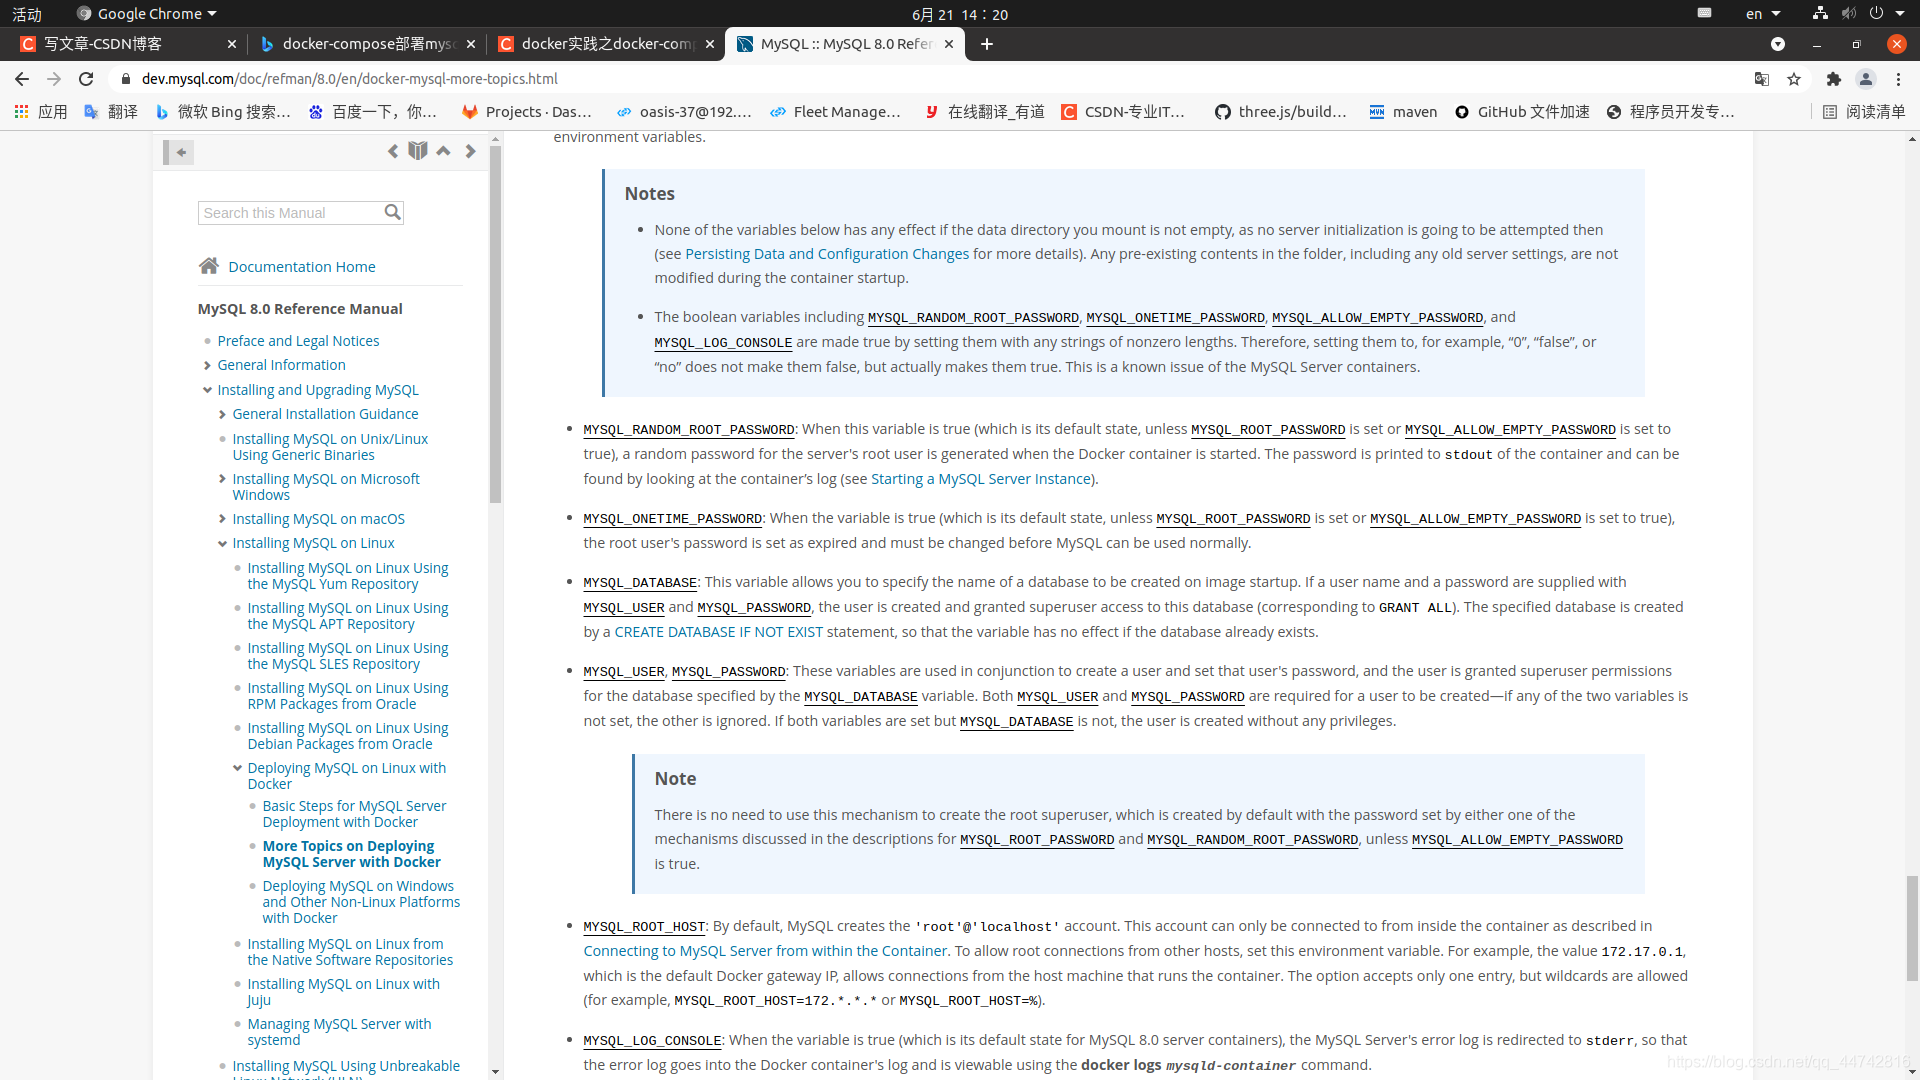Viewport: 1920px width, 1080px height.
Task: Click the main page vertical scrollbar thumb
Action: 1912,929
